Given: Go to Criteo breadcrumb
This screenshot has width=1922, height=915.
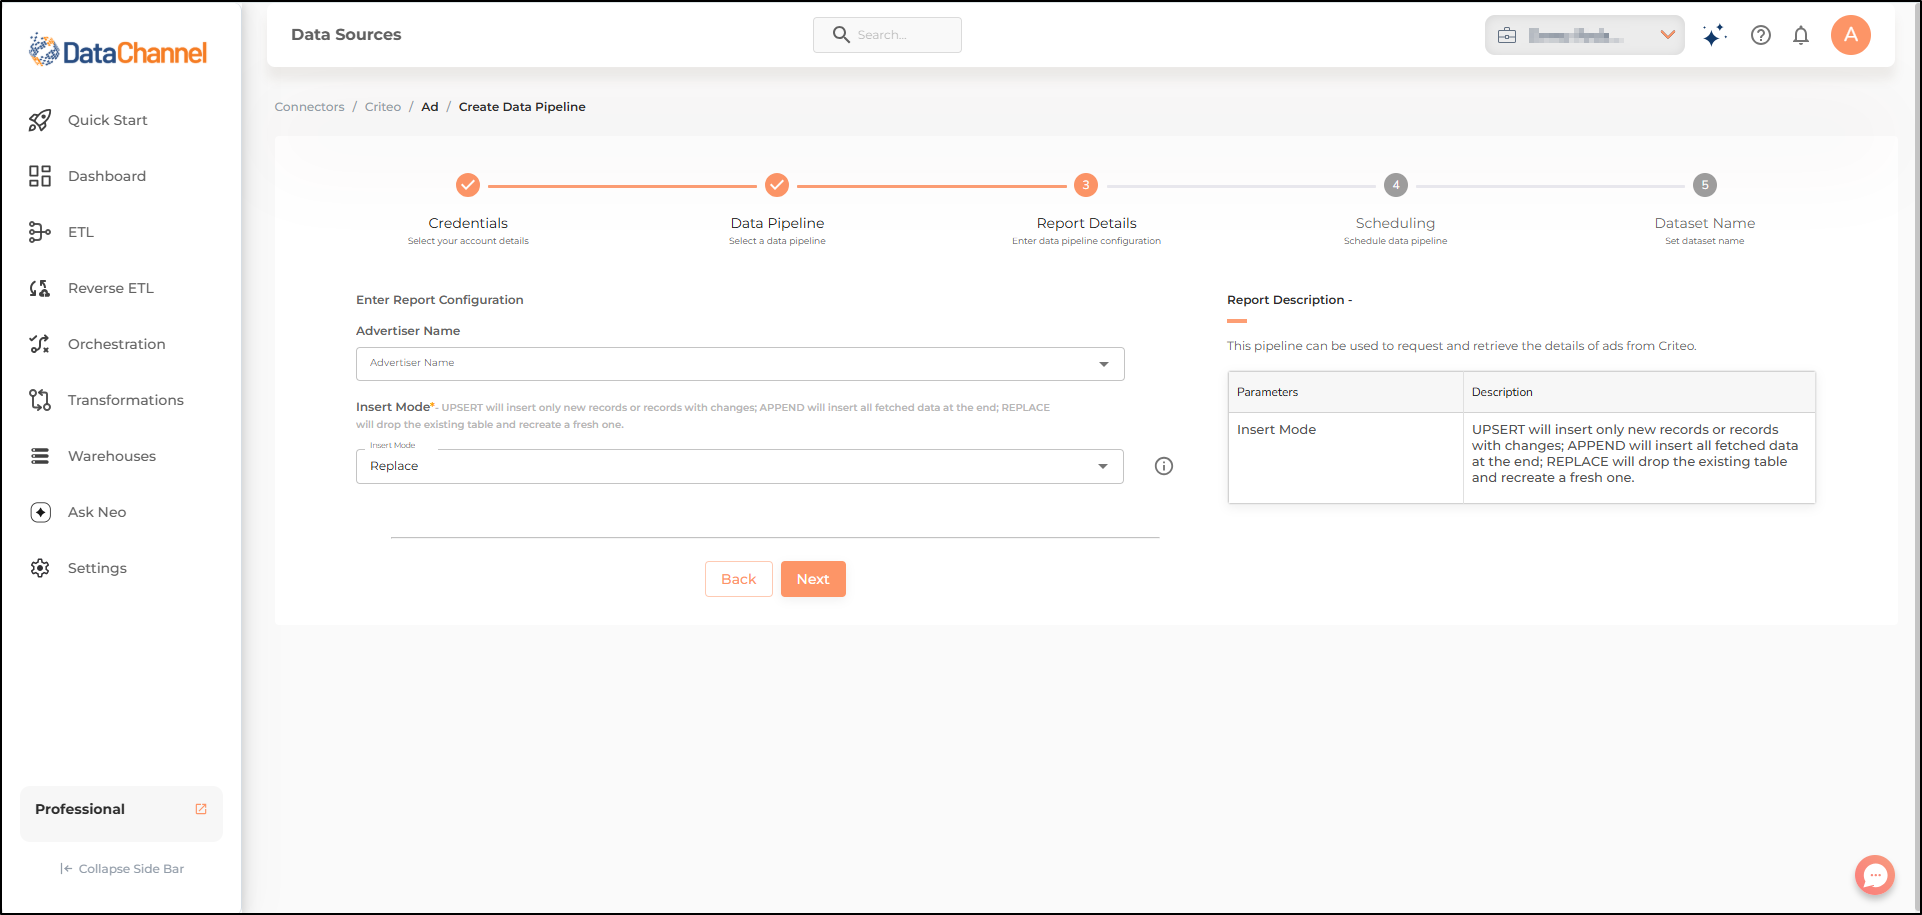Looking at the screenshot, I should click(x=383, y=107).
